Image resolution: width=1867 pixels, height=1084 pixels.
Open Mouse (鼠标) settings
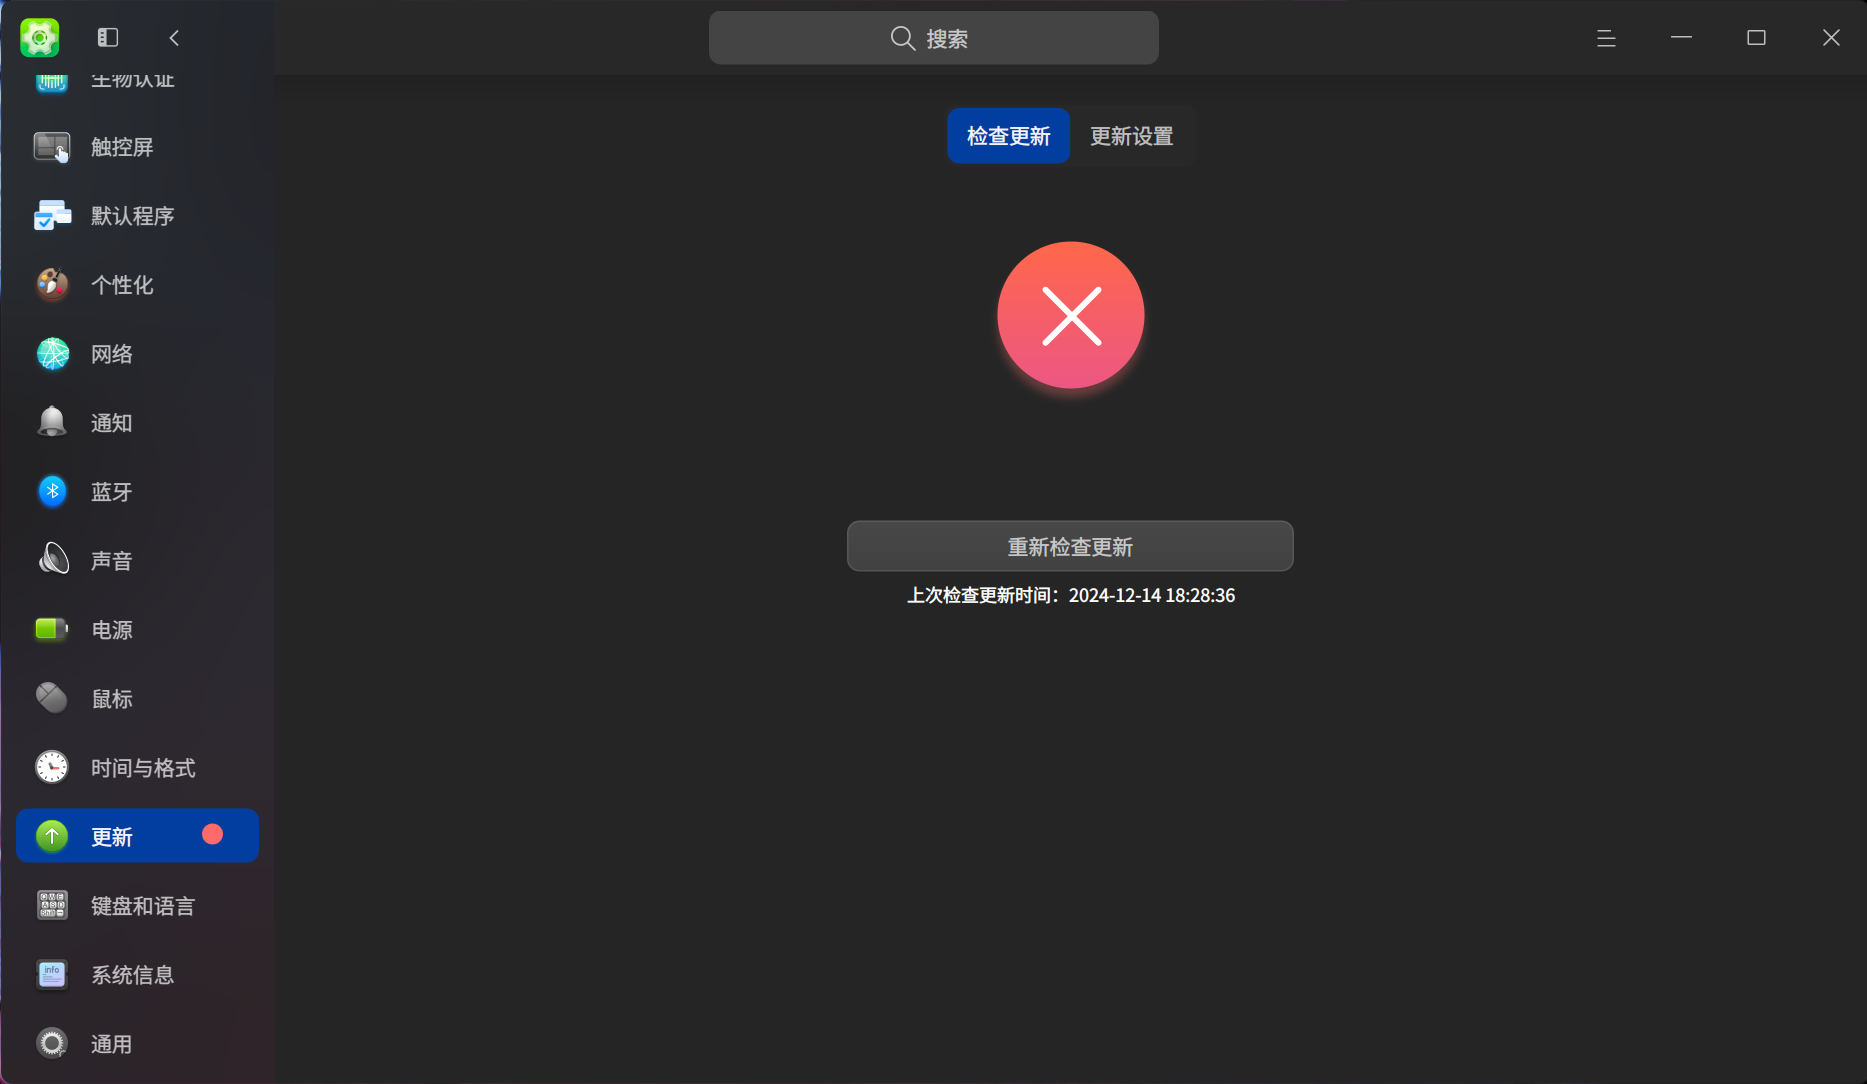point(110,698)
